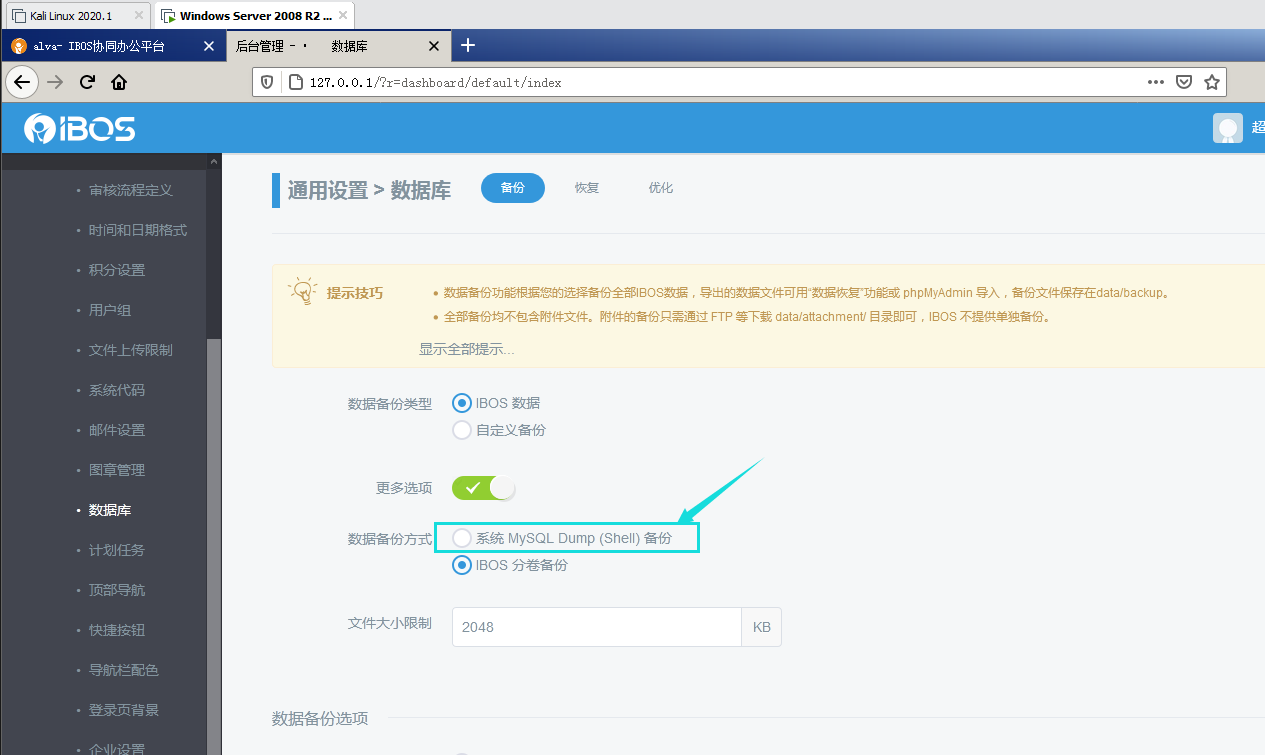Screen dimensions: 1265x755
Task: Save page to Pocket icon
Action: click(x=1183, y=82)
